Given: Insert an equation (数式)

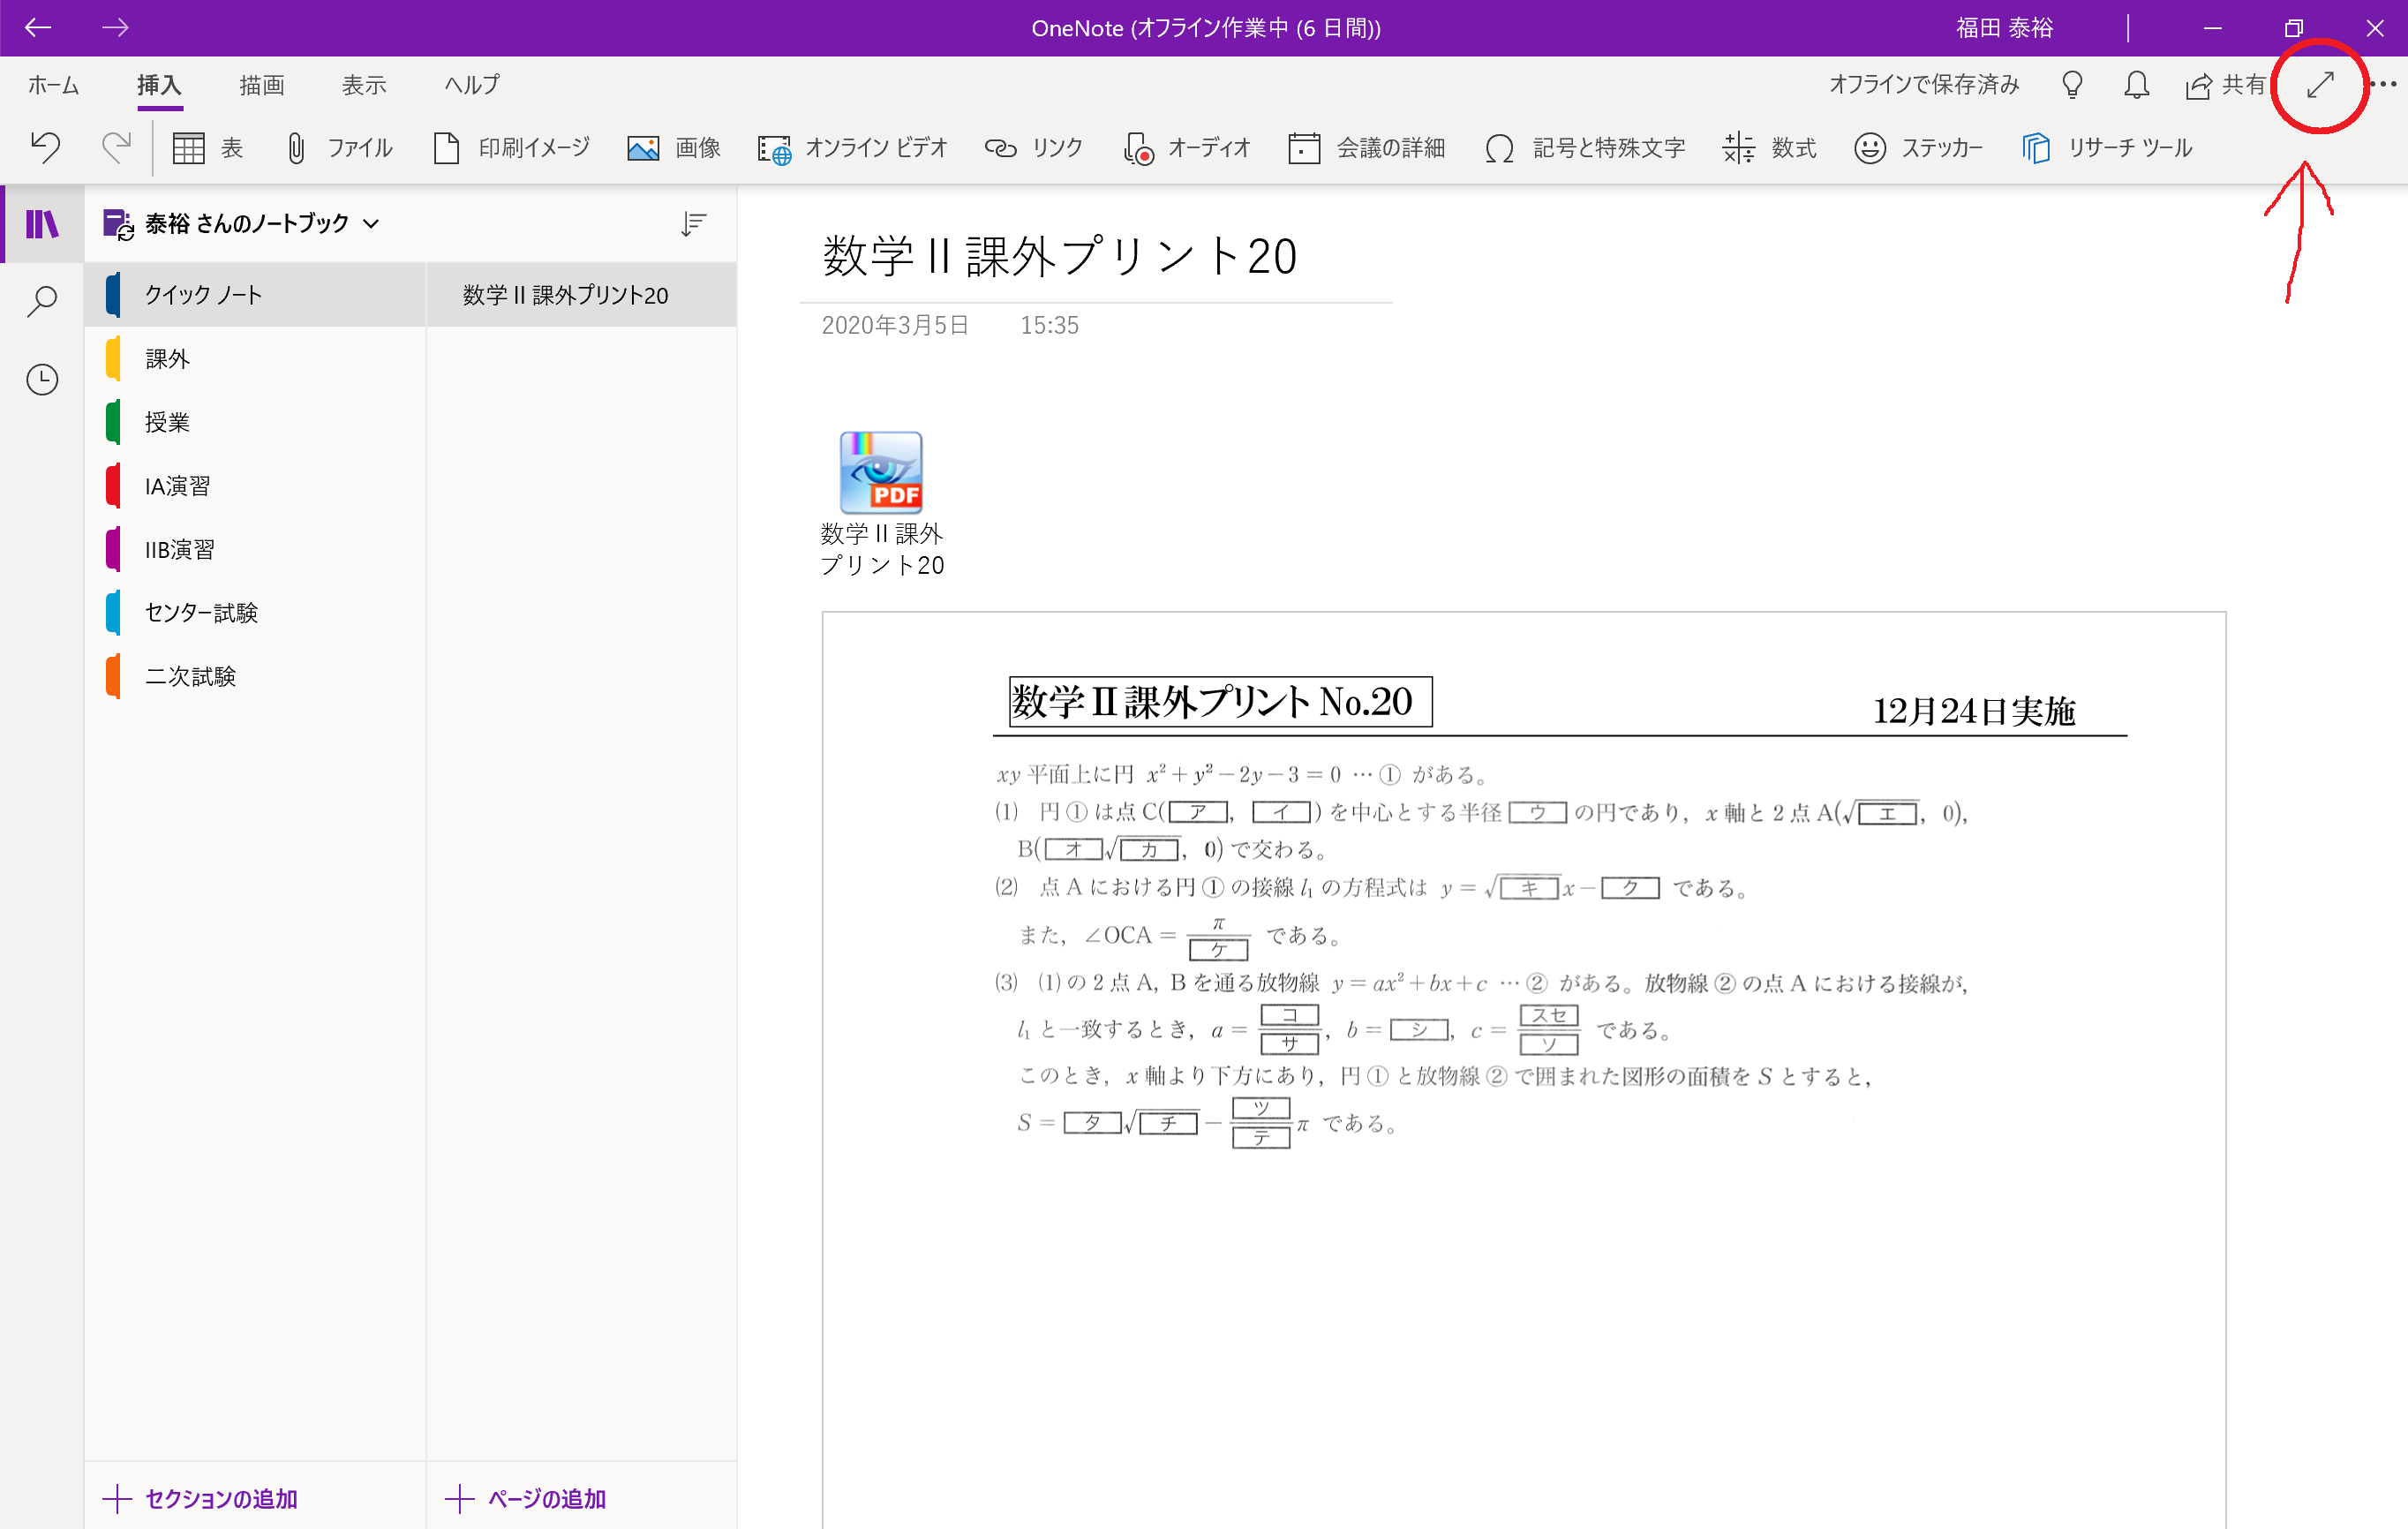Looking at the screenshot, I should point(1768,148).
